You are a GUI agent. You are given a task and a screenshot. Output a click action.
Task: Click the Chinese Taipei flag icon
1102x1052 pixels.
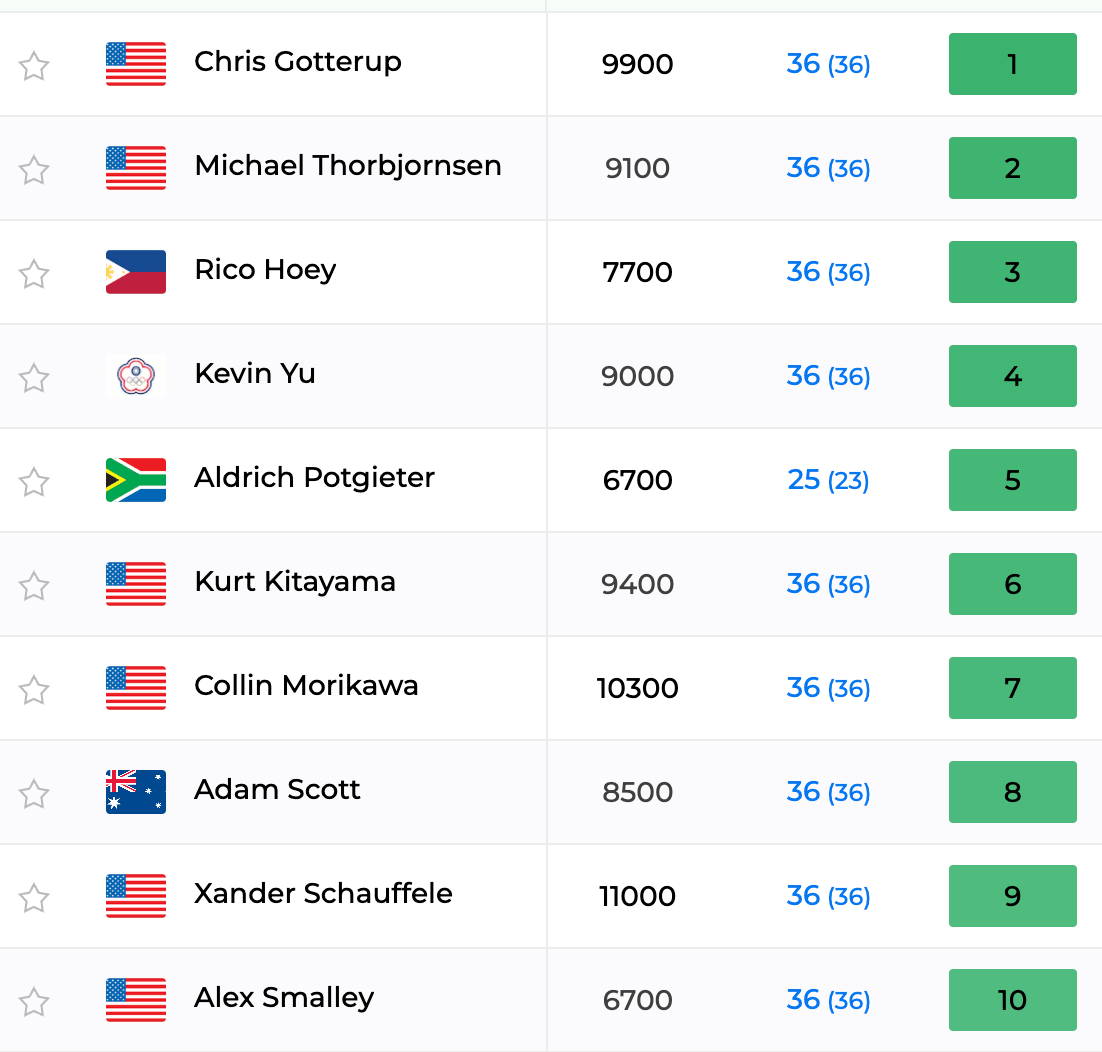click(136, 376)
